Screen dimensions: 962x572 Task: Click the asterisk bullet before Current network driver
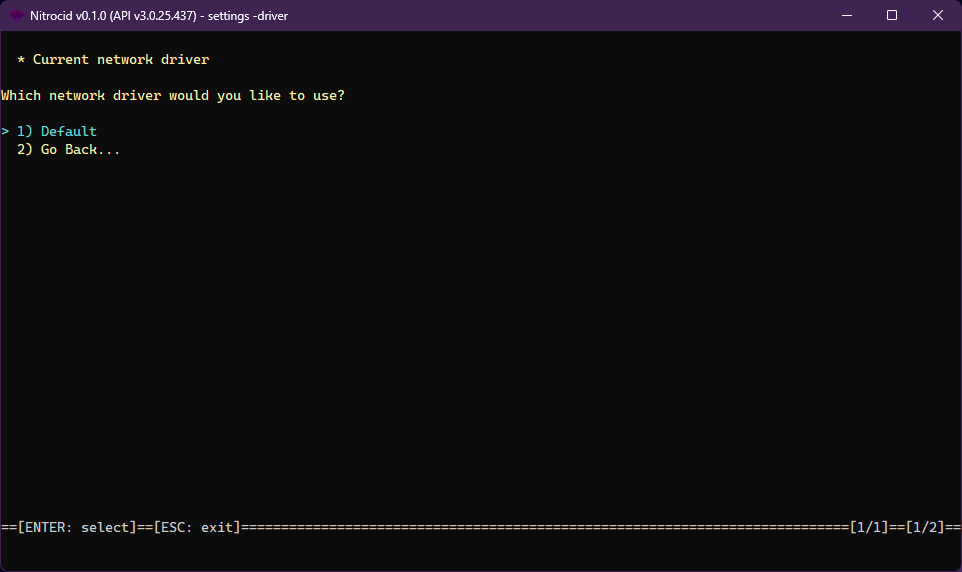tap(21, 60)
